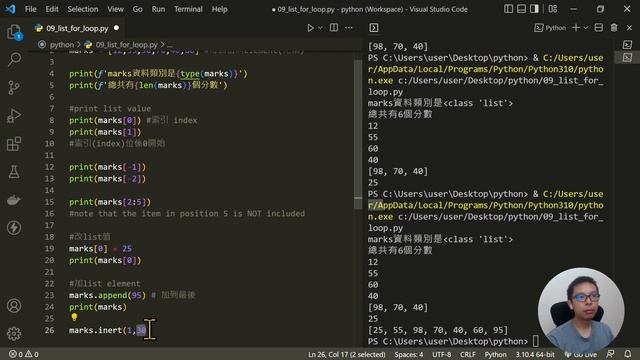Screen dimensions: 640x360
Task: Open the Extensions view
Action: (14, 144)
